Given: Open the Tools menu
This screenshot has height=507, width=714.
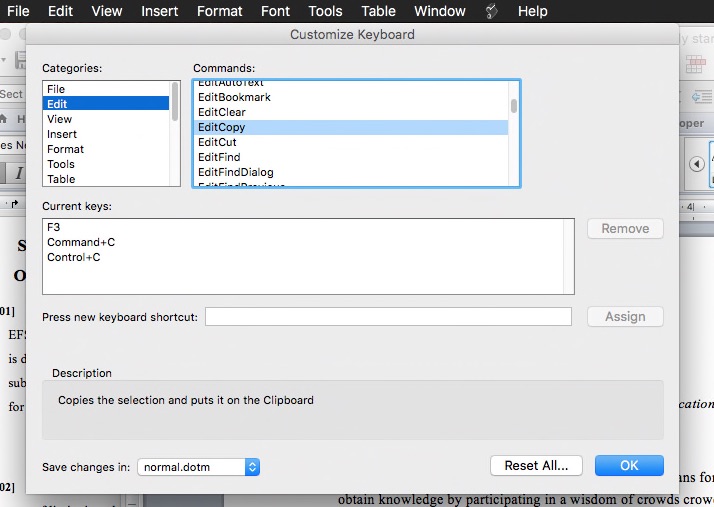Looking at the screenshot, I should click(325, 11).
